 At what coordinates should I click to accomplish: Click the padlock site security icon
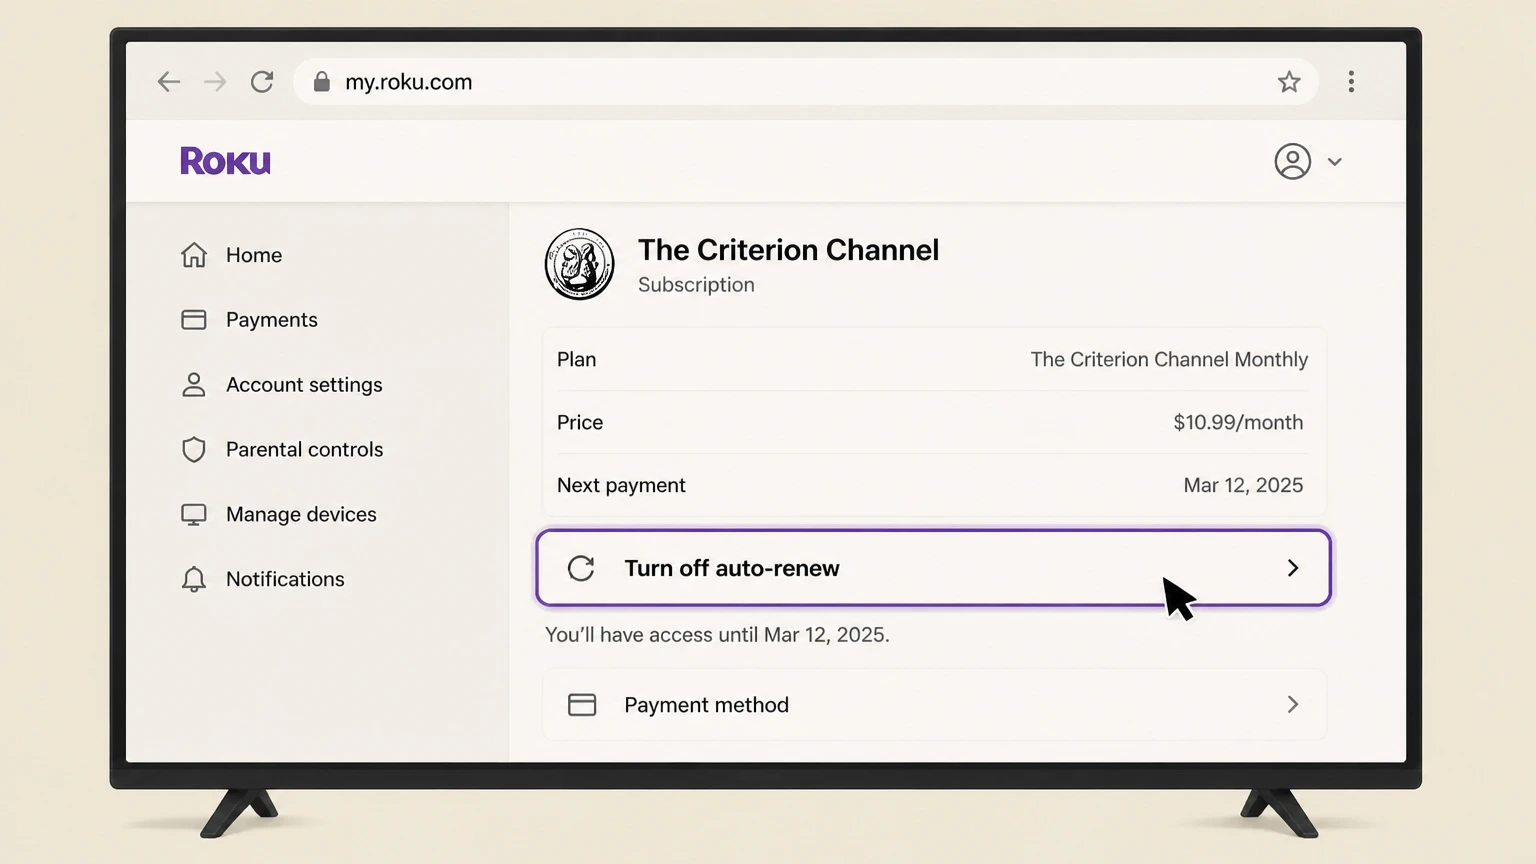pyautogui.click(x=322, y=82)
